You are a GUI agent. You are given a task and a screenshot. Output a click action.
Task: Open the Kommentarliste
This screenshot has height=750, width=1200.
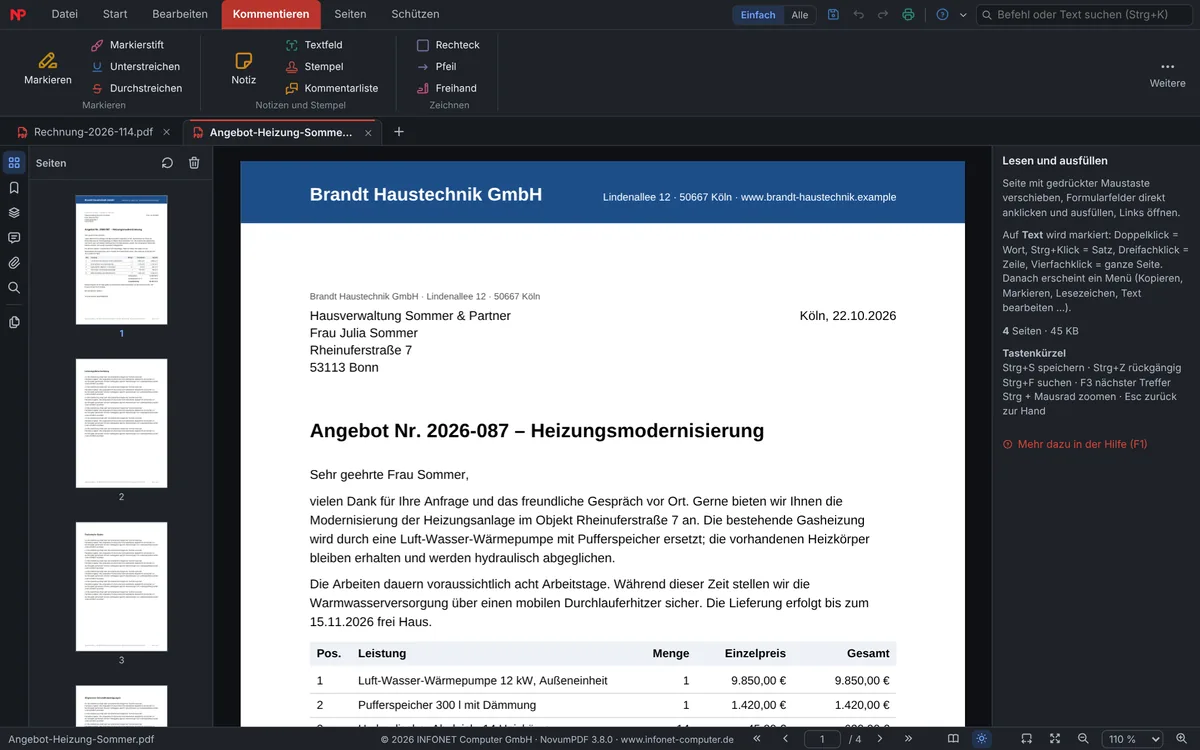click(332, 88)
